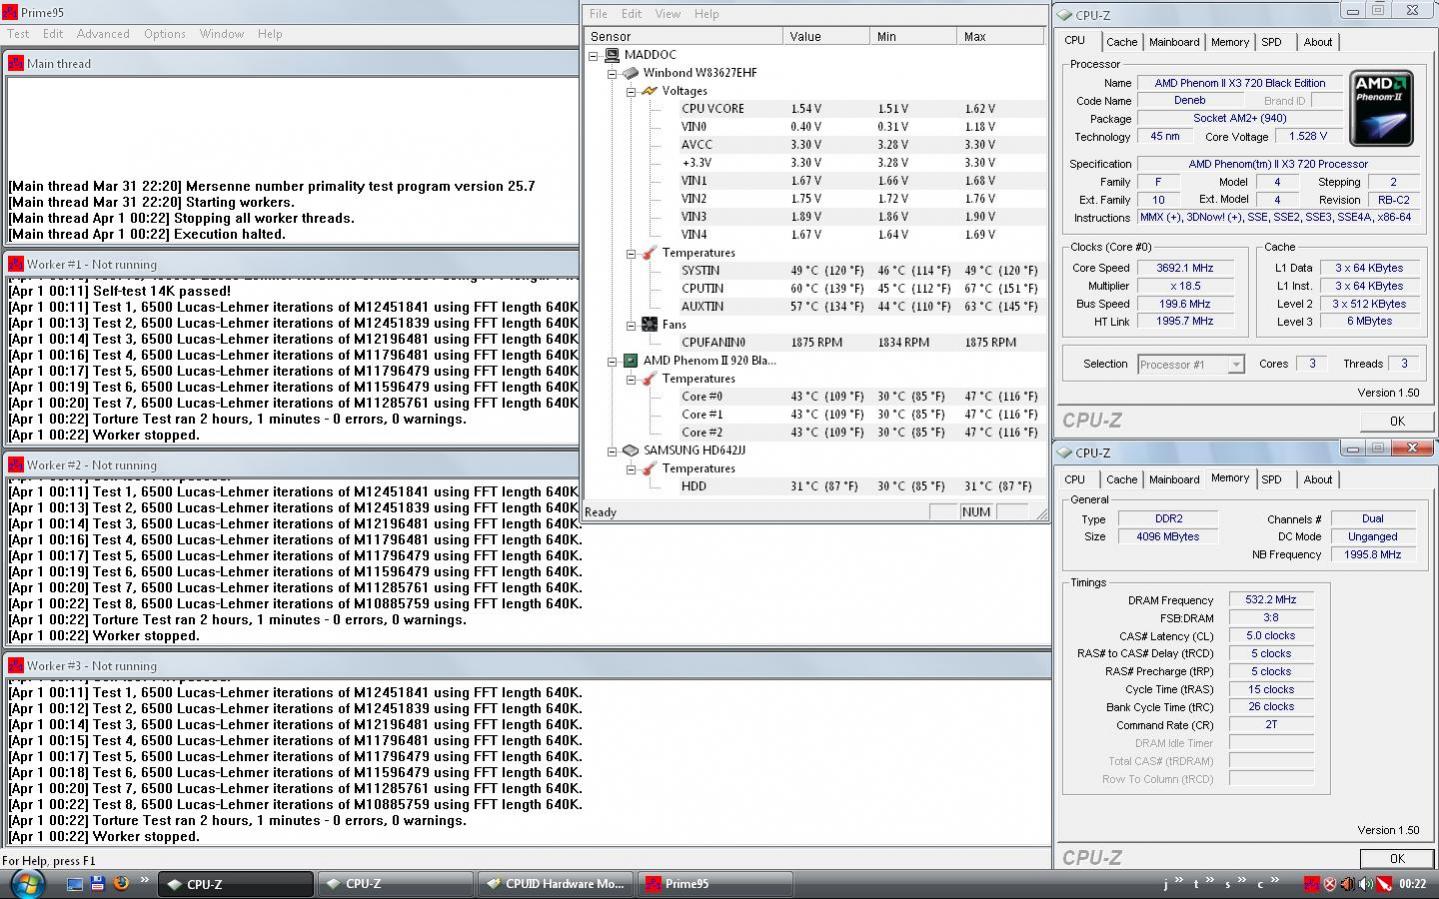This screenshot has height=899, width=1439.
Task: Open Processor #1 selection dropdown
Action: coord(1191,364)
